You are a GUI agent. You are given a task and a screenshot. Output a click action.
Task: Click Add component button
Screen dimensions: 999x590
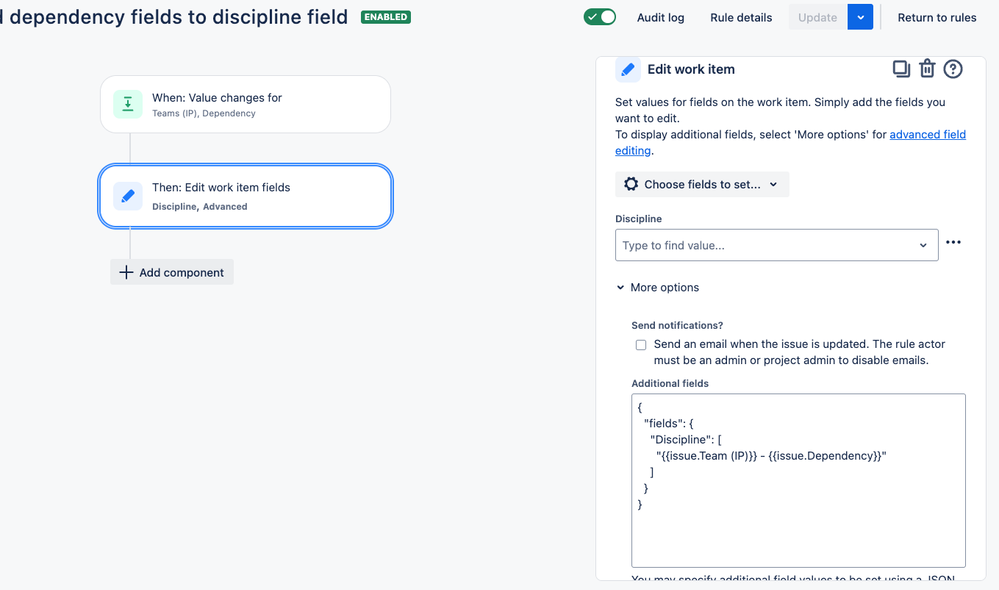click(x=172, y=272)
